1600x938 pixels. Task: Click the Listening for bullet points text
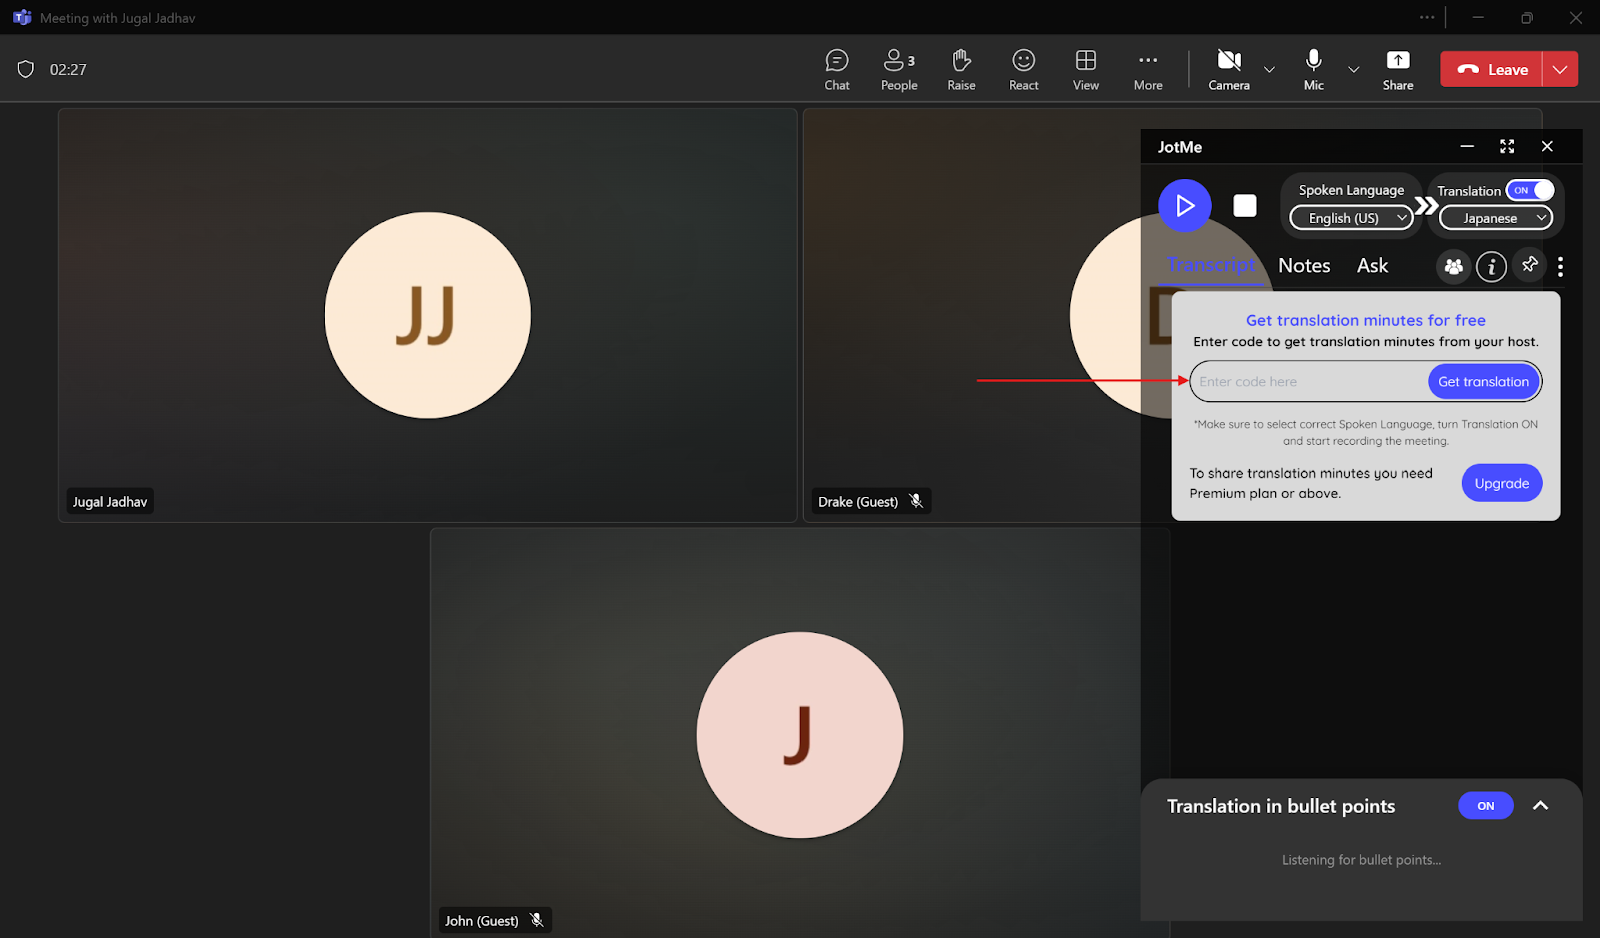click(1361, 860)
